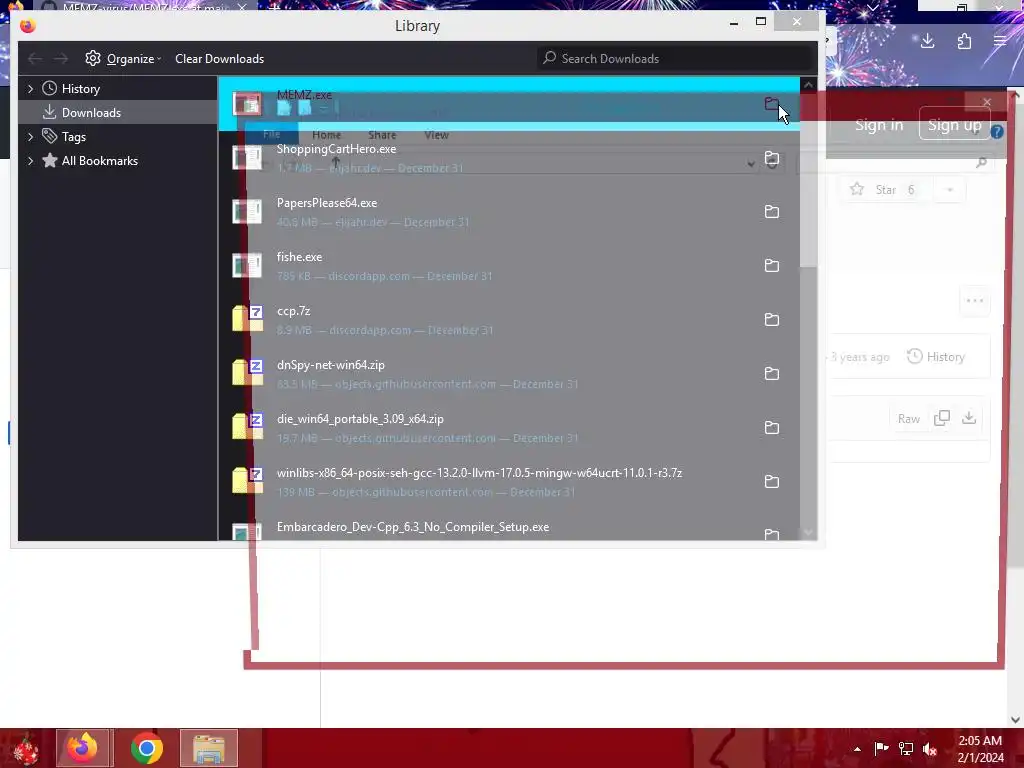1024x768 pixels.
Task: Open Star dropdown arrow on GitHub
Action: (950, 190)
